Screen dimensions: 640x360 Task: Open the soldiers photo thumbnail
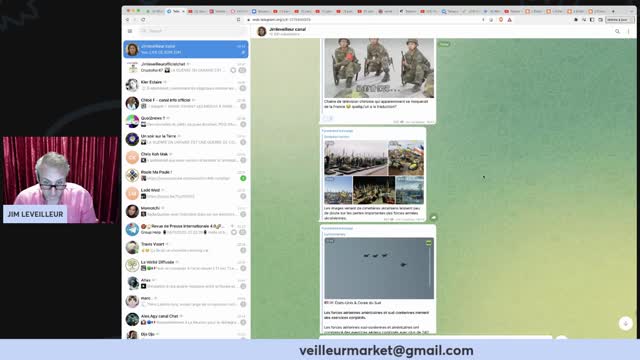click(x=379, y=68)
